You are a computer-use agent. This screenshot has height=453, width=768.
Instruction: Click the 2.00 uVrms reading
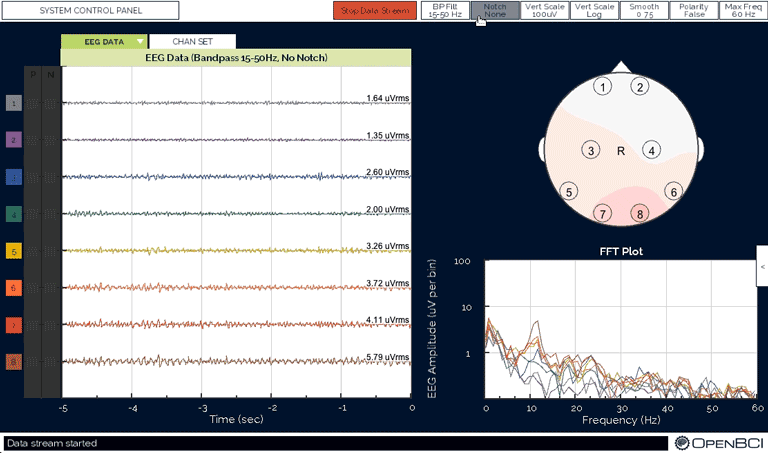[387, 209]
